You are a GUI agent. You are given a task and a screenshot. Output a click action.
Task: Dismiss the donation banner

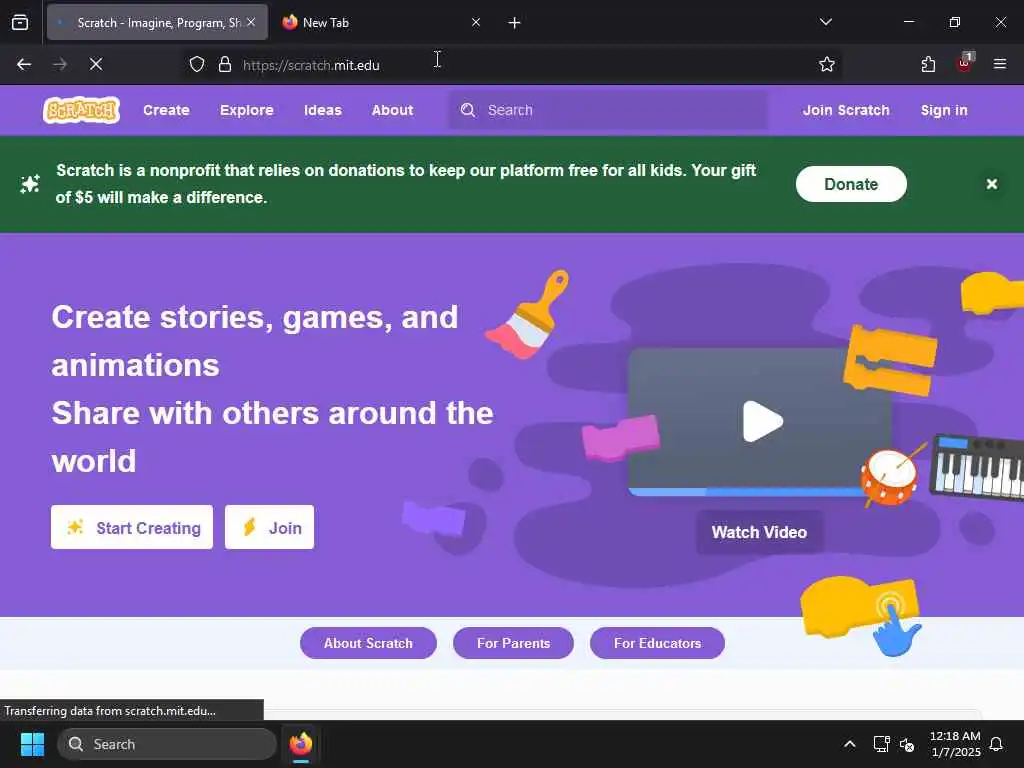coord(991,184)
